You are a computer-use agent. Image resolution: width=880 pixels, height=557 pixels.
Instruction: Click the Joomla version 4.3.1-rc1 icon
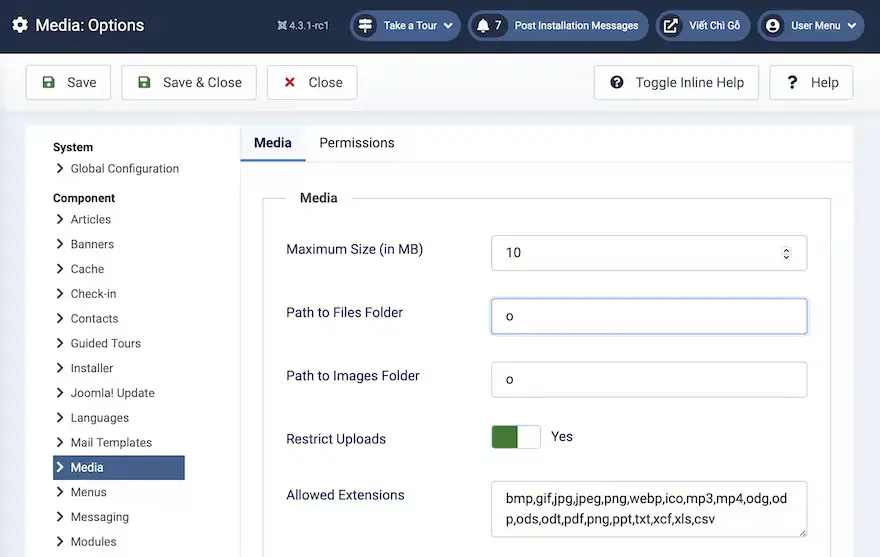[x=283, y=26]
